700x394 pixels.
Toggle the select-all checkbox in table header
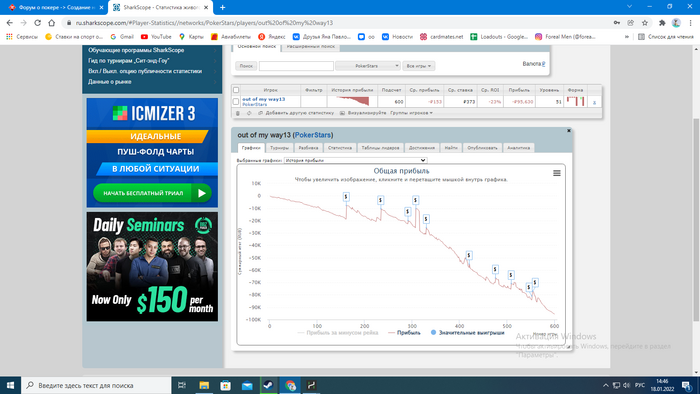pos(236,90)
